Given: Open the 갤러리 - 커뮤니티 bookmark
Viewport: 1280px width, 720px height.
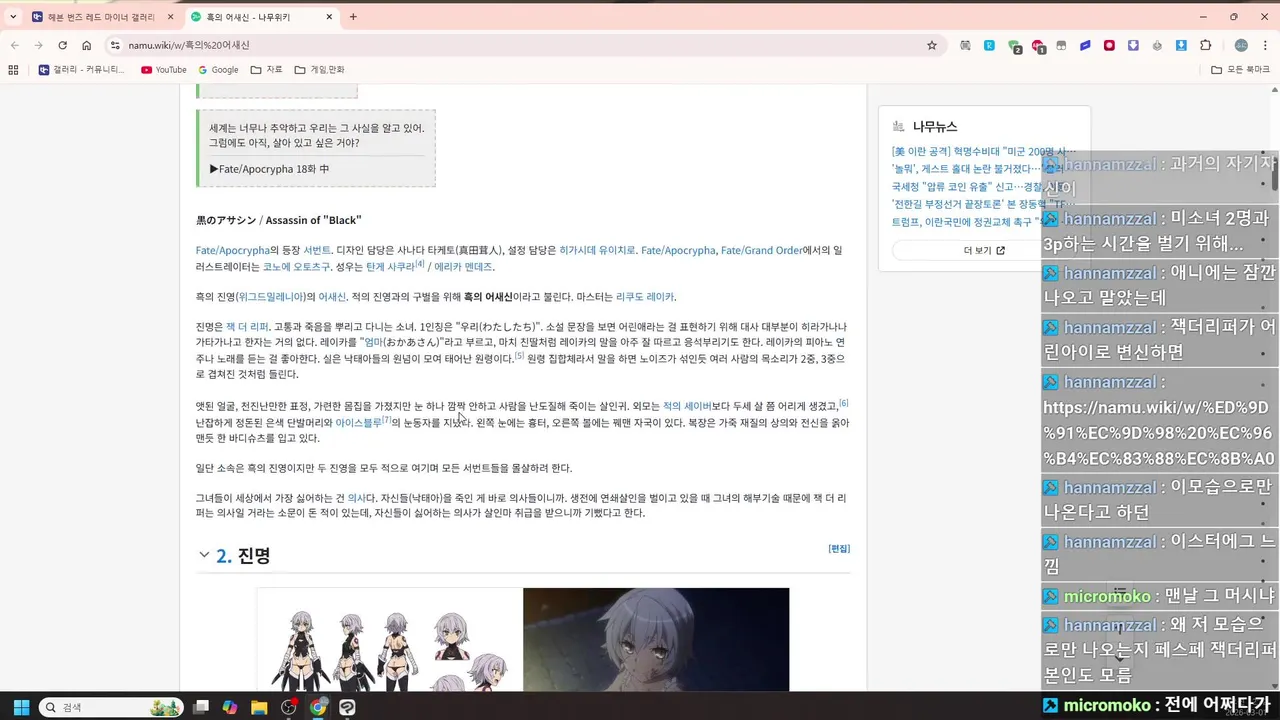Looking at the screenshot, I should pos(82,70).
